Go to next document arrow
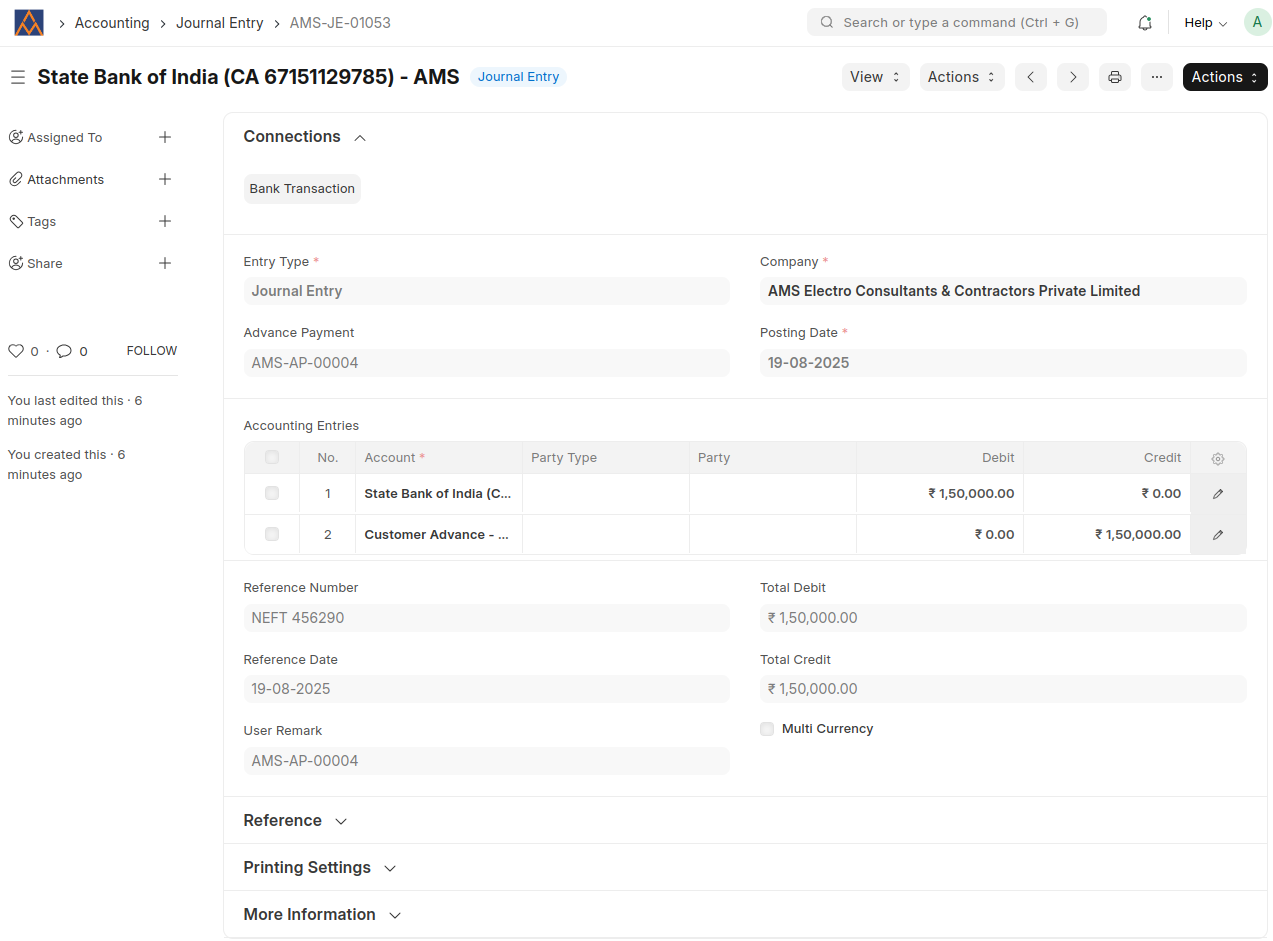Screen dimensions: 1273x941 pyautogui.click(x=1073, y=77)
